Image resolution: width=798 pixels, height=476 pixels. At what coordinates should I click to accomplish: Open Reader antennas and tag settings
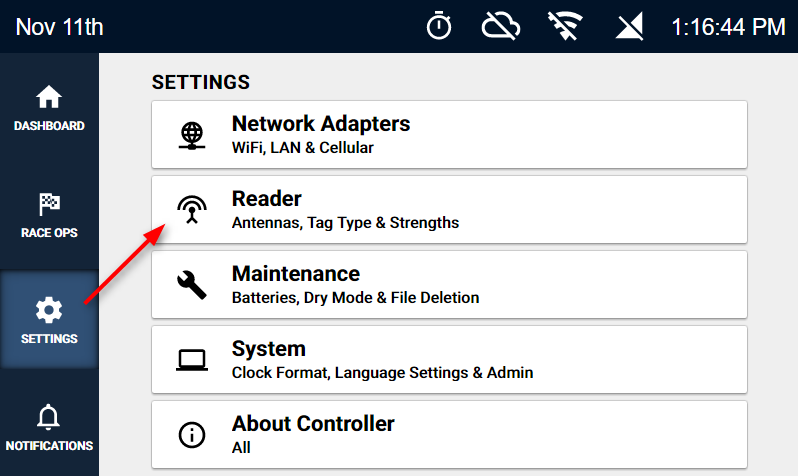tap(449, 210)
